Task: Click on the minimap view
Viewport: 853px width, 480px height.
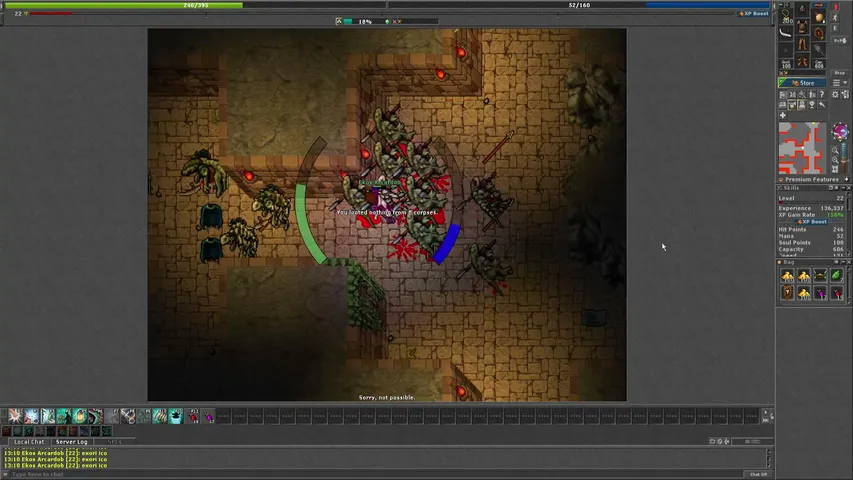Action: pyautogui.click(x=802, y=148)
